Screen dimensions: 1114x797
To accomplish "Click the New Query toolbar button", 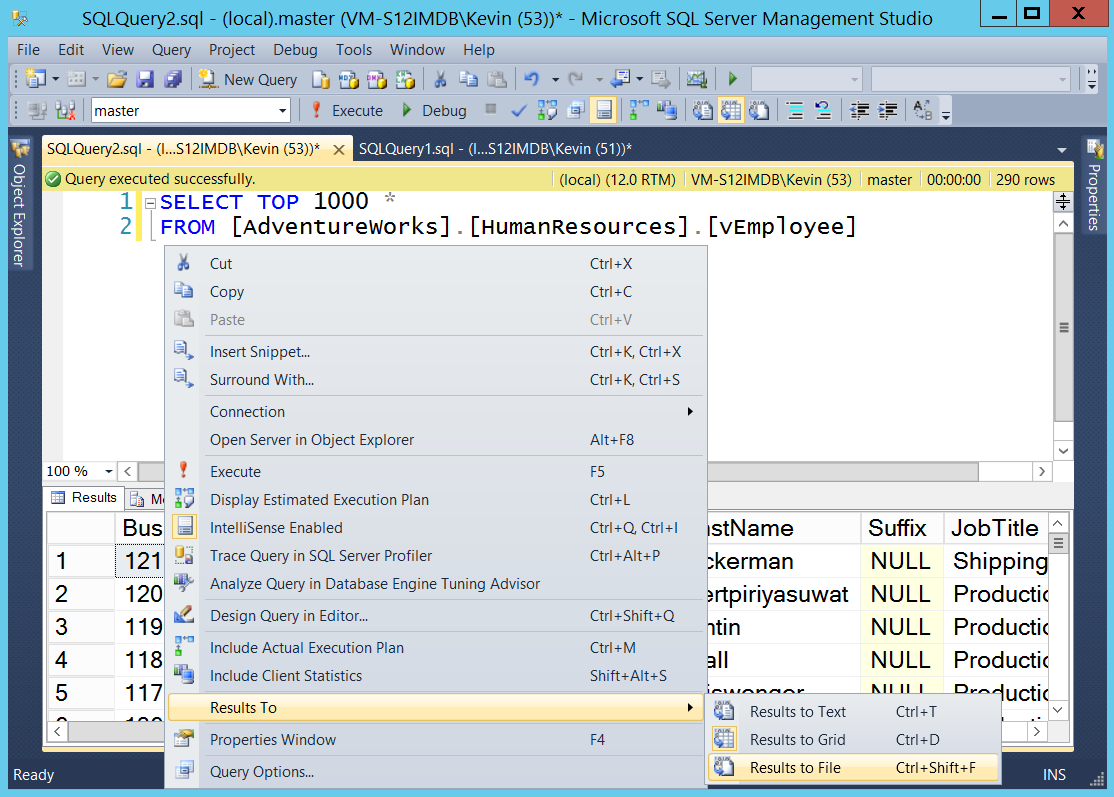I will click(x=248, y=80).
